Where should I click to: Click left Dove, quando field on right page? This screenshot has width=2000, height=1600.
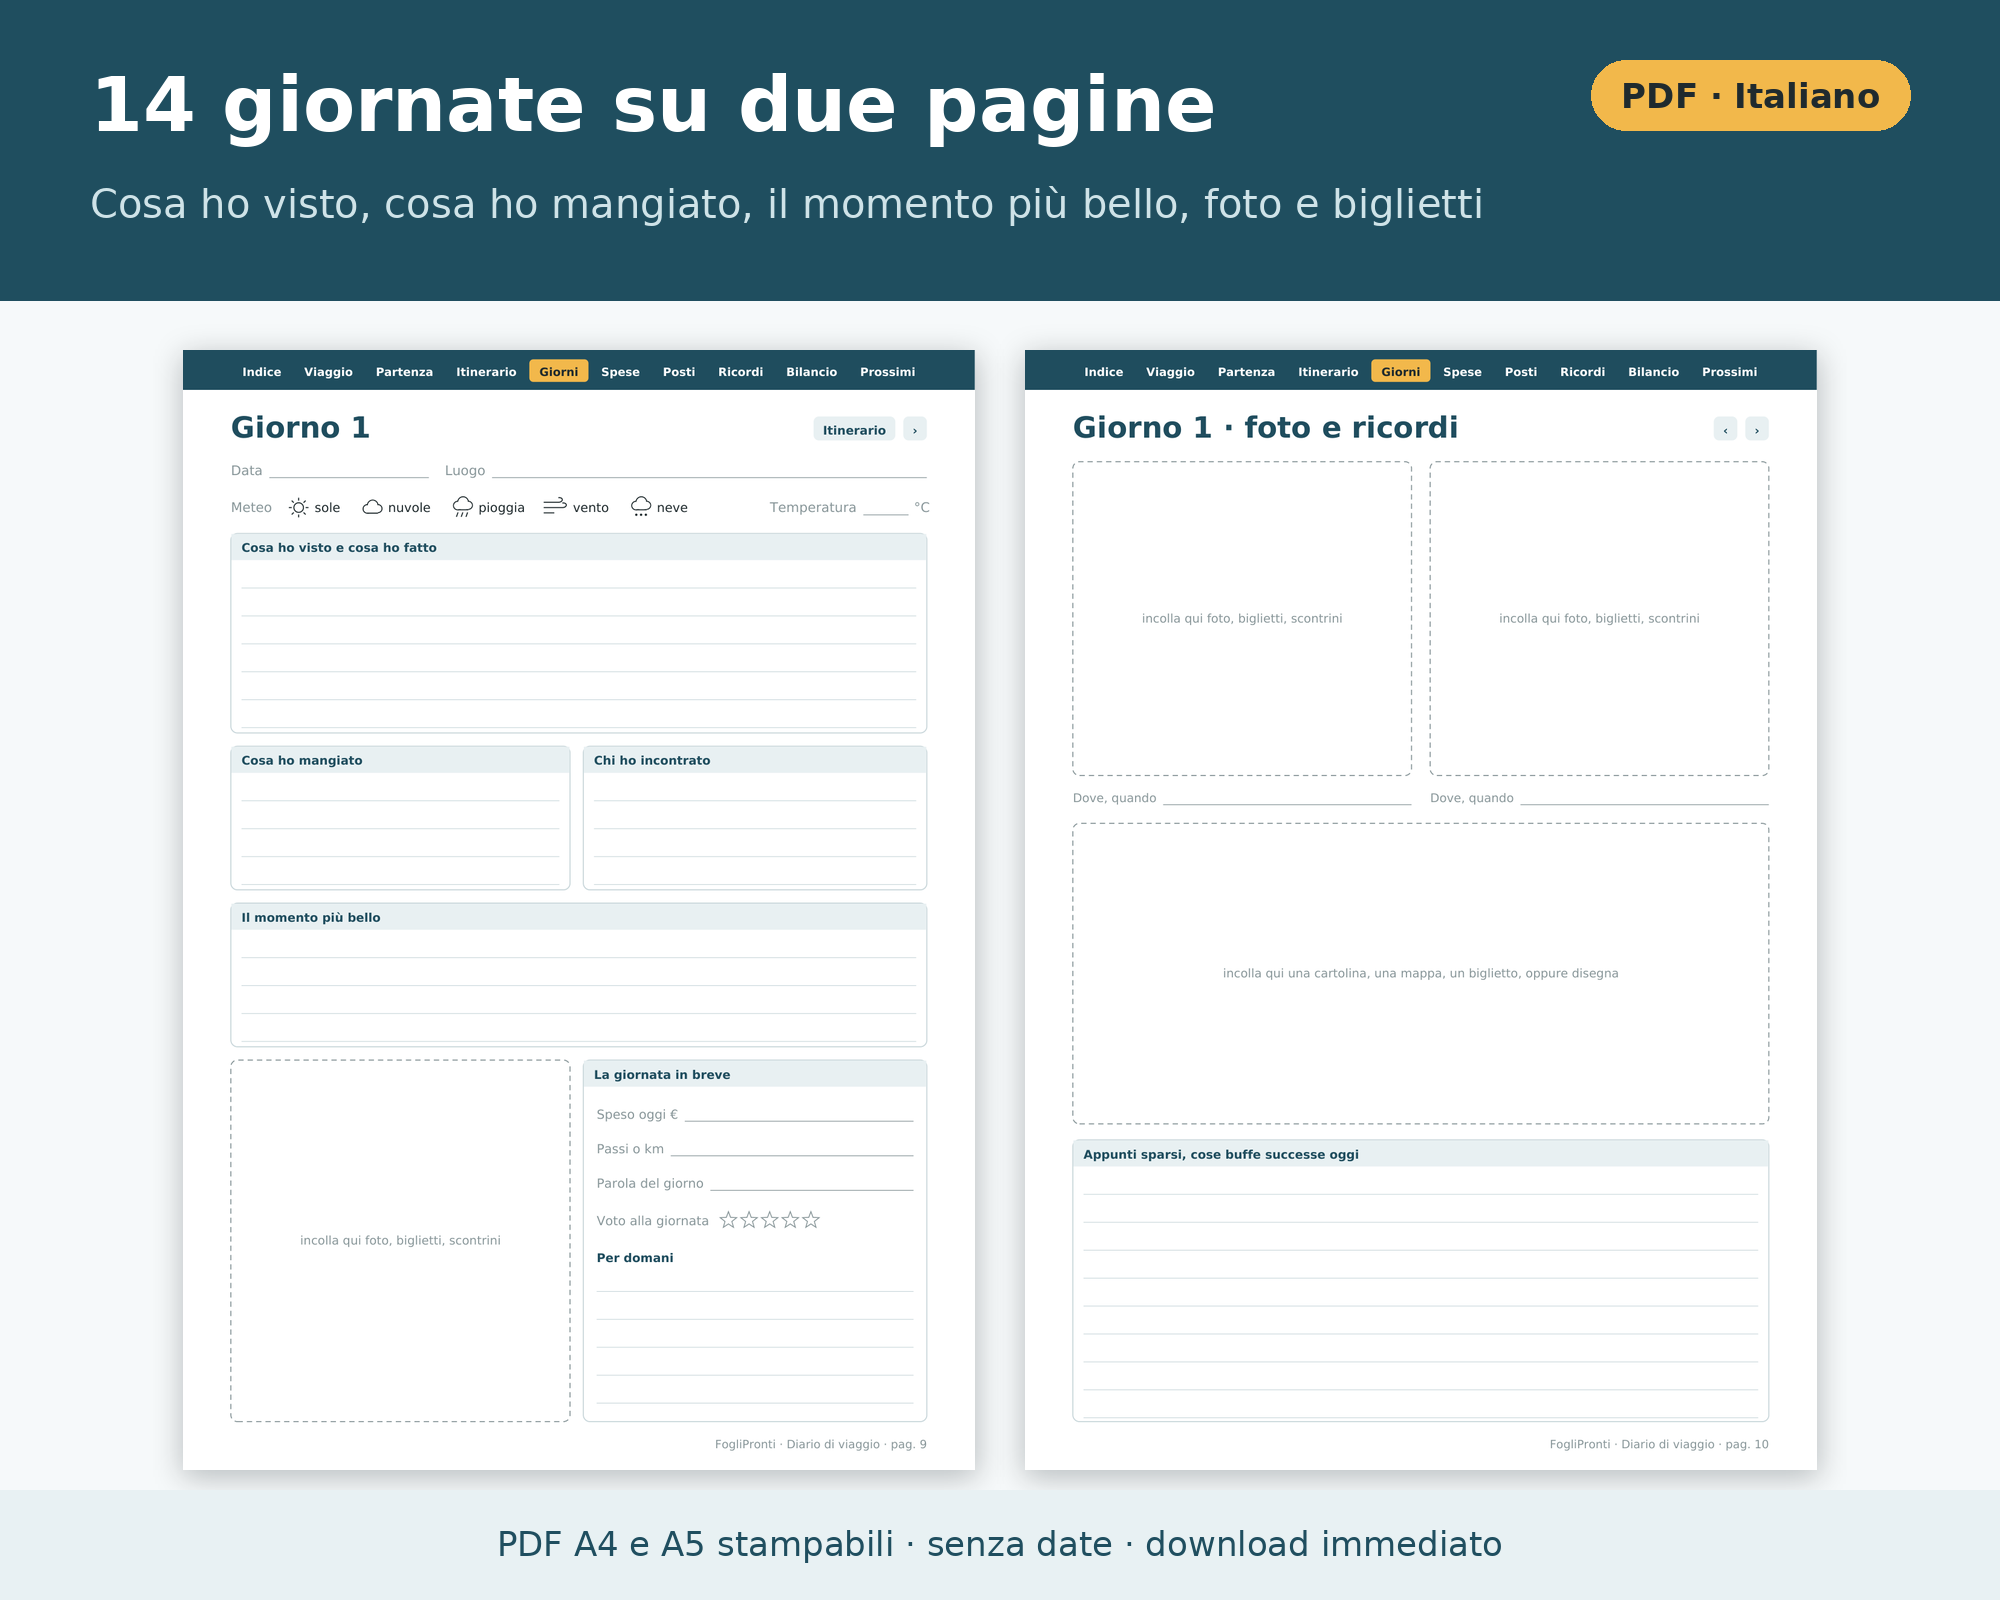pos(1287,798)
